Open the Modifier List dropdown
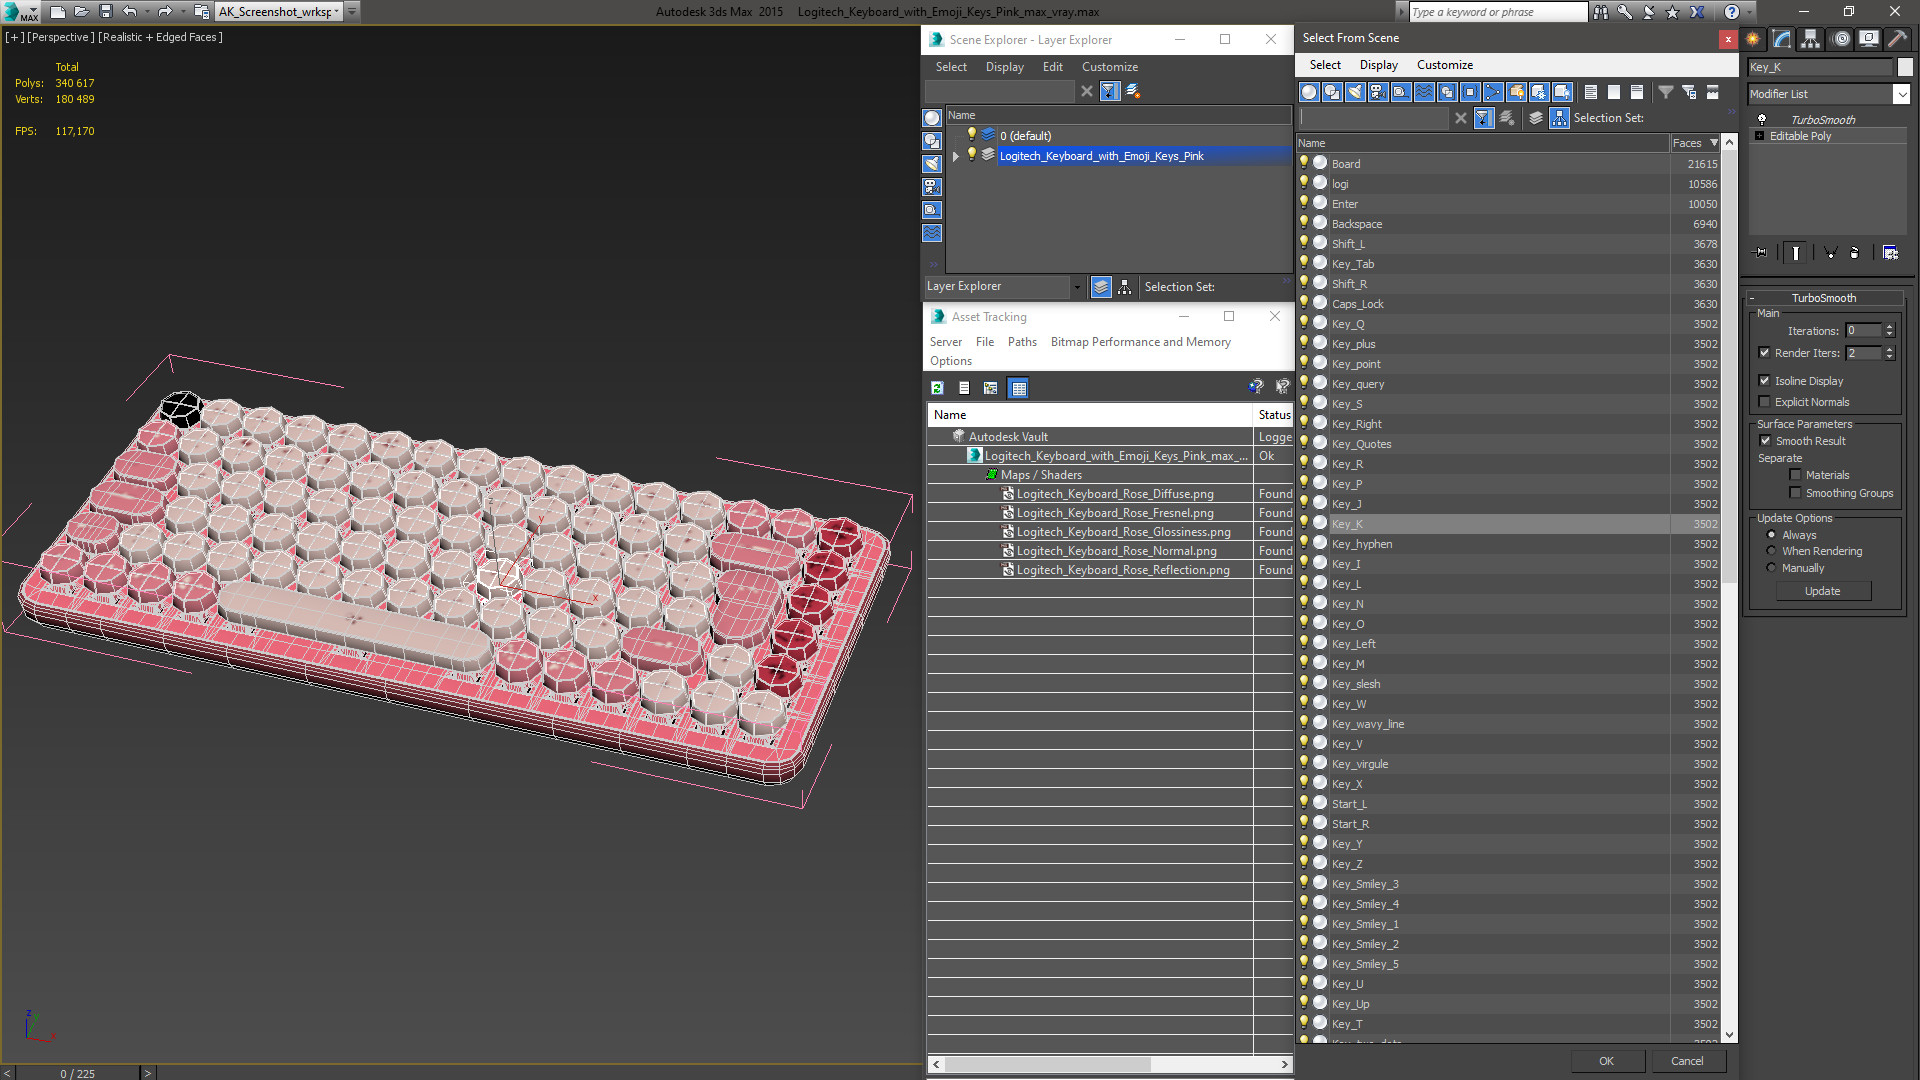The height and width of the screenshot is (1080, 1920). [1901, 94]
